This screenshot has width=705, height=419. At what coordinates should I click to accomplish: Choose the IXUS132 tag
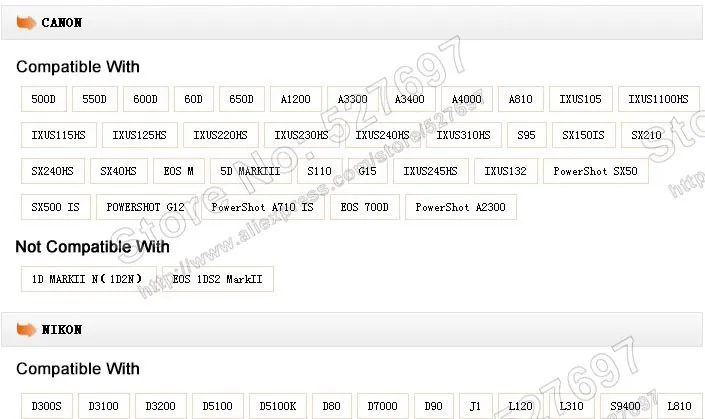click(x=506, y=171)
